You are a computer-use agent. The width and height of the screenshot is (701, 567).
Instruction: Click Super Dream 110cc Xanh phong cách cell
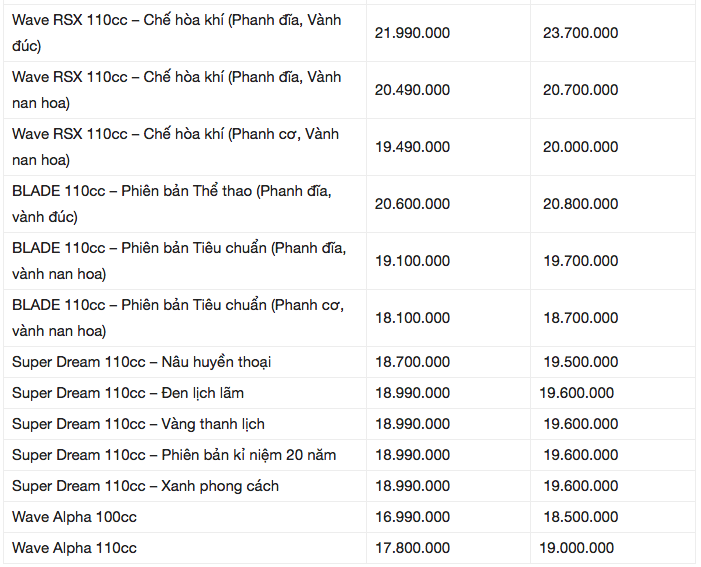pos(145,486)
